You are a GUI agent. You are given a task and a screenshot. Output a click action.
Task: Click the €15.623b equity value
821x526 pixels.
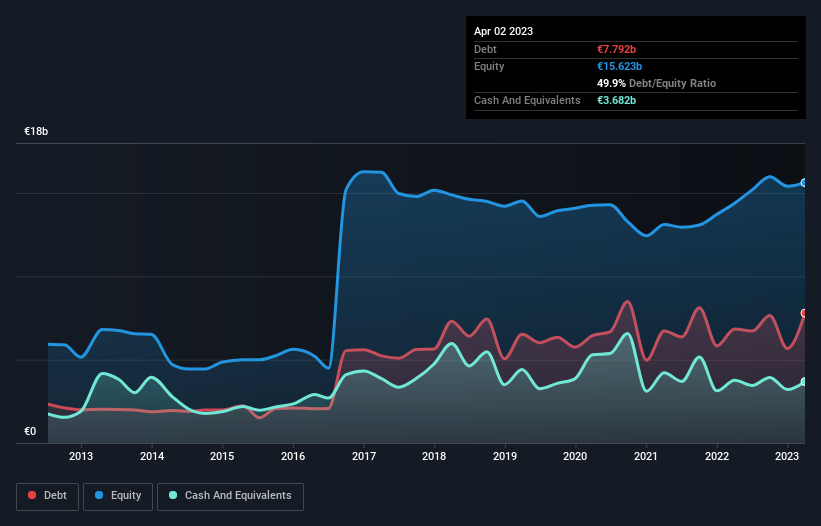(619, 66)
